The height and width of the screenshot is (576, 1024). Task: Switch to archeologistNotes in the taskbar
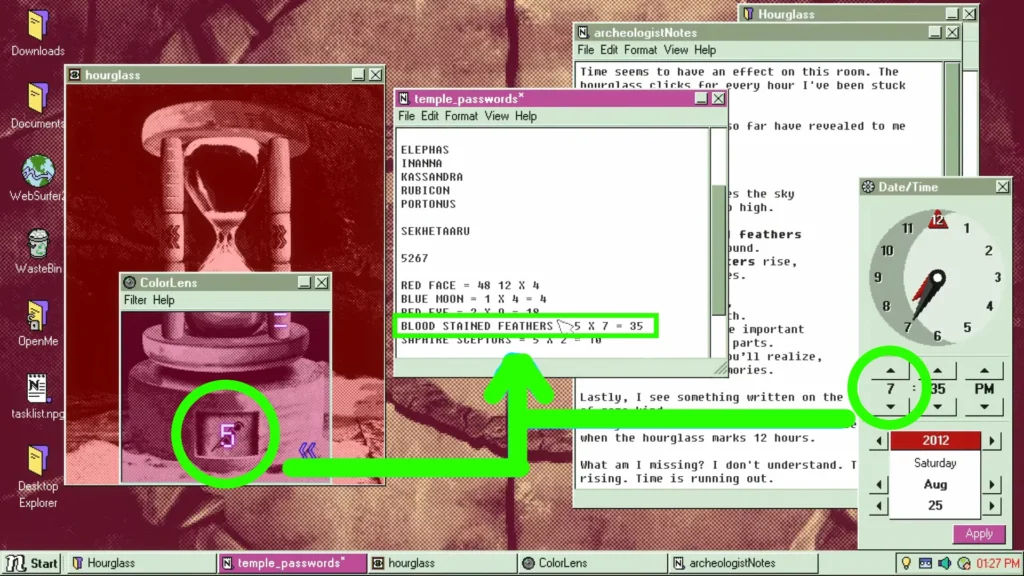pos(743,563)
